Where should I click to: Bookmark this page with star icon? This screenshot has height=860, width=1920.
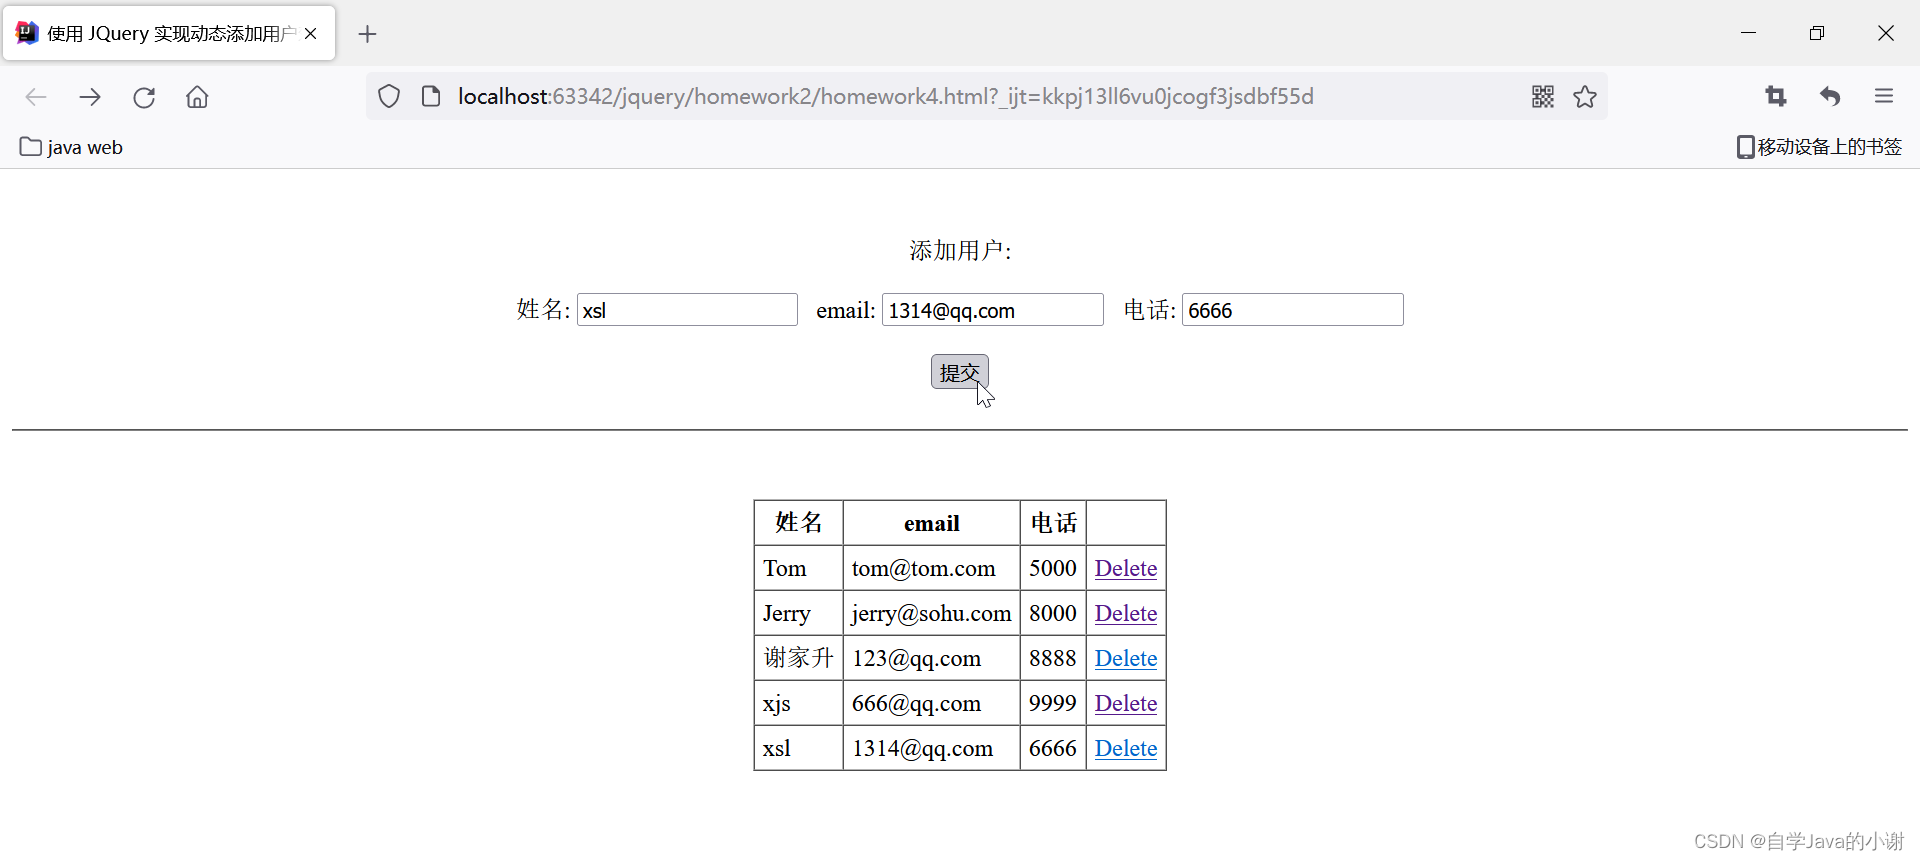point(1585,96)
